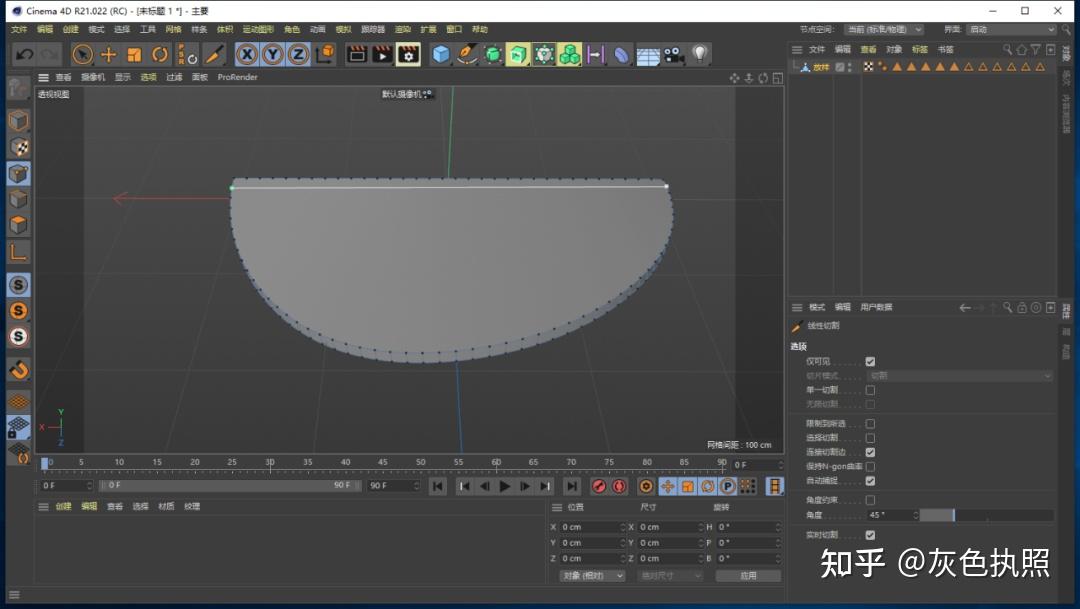
Task: Toggle the X-axis lock
Action: [x=246, y=54]
